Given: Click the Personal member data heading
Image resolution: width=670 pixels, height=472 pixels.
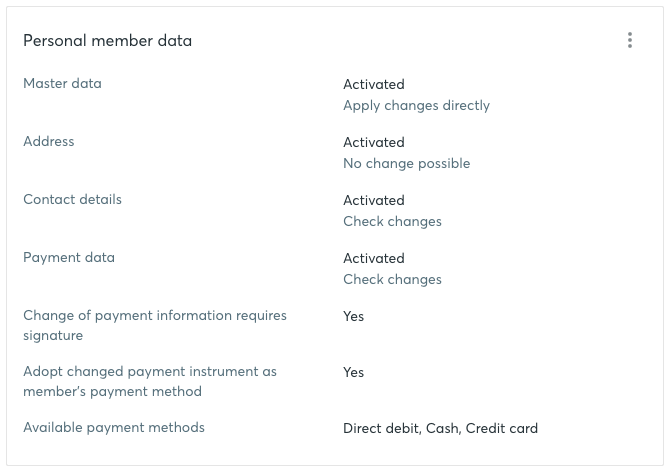Looking at the screenshot, I should coord(107,41).
